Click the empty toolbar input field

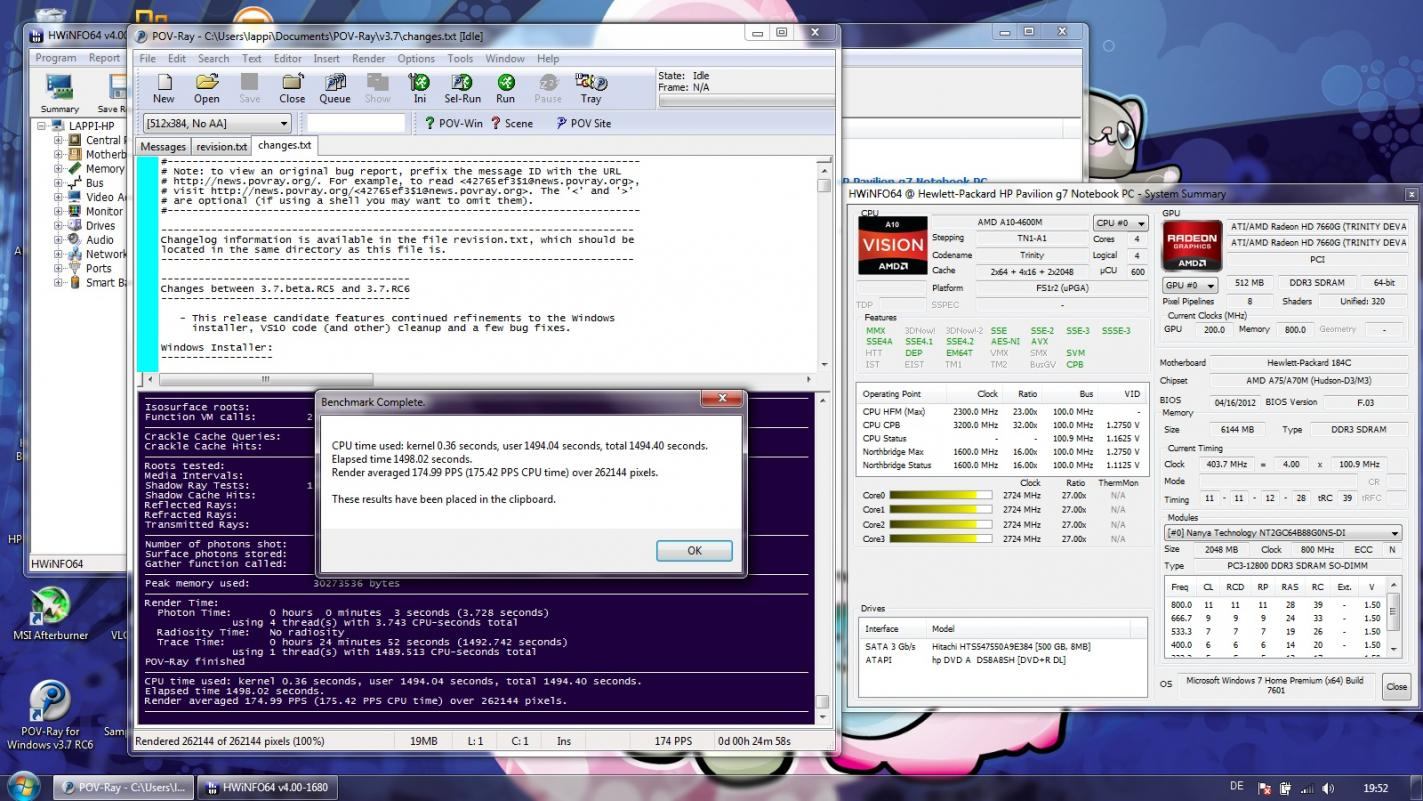pos(356,123)
